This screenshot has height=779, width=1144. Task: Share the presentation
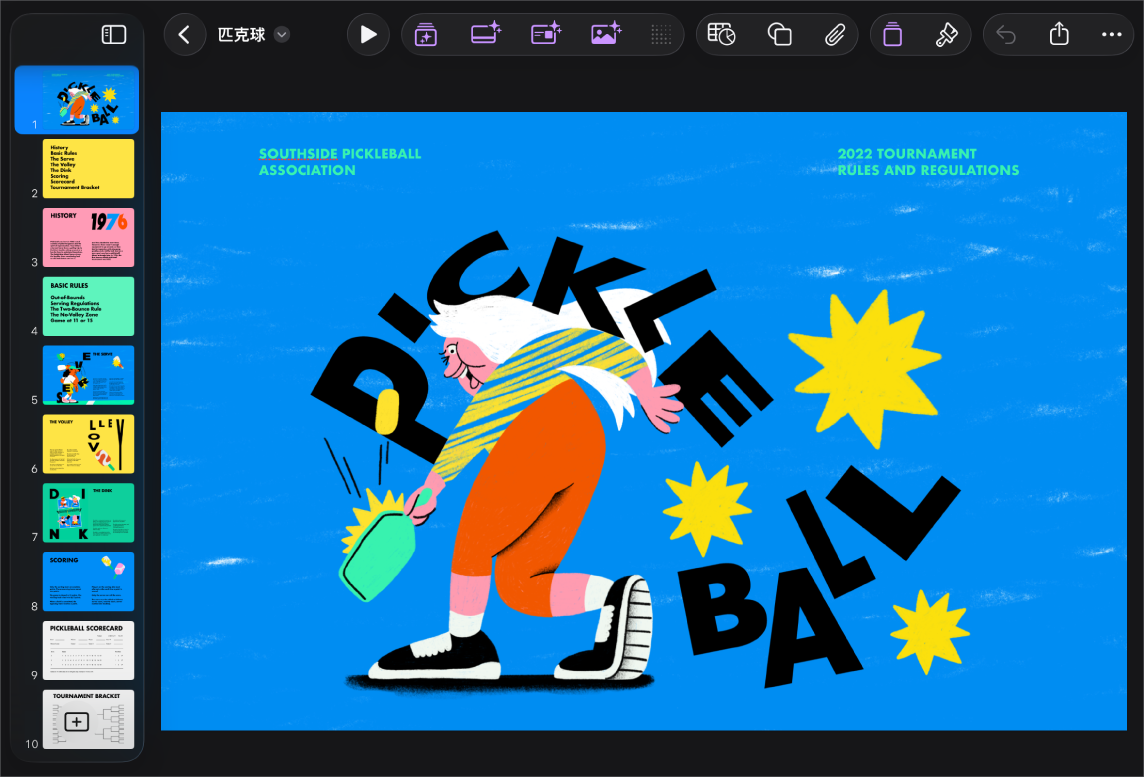click(x=1059, y=35)
